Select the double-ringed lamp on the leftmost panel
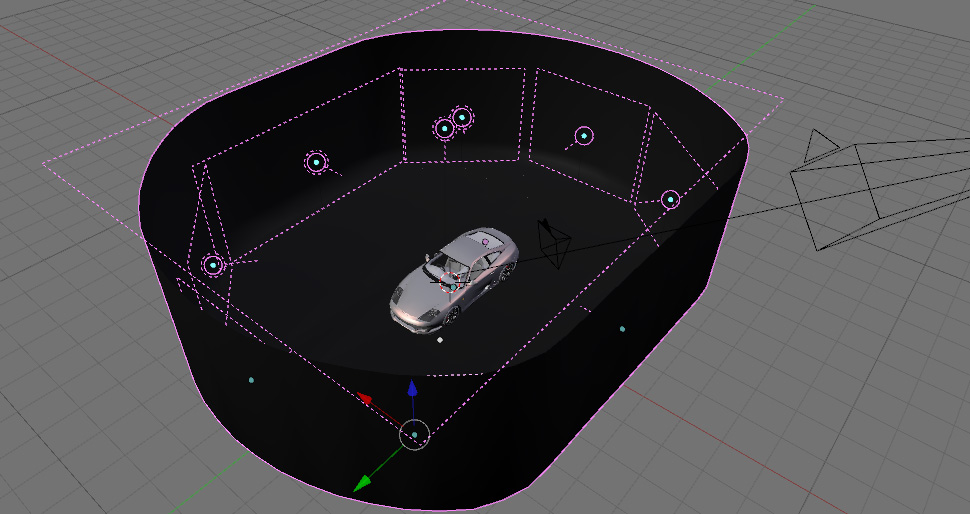Screen dimensions: 970x514 (213, 265)
